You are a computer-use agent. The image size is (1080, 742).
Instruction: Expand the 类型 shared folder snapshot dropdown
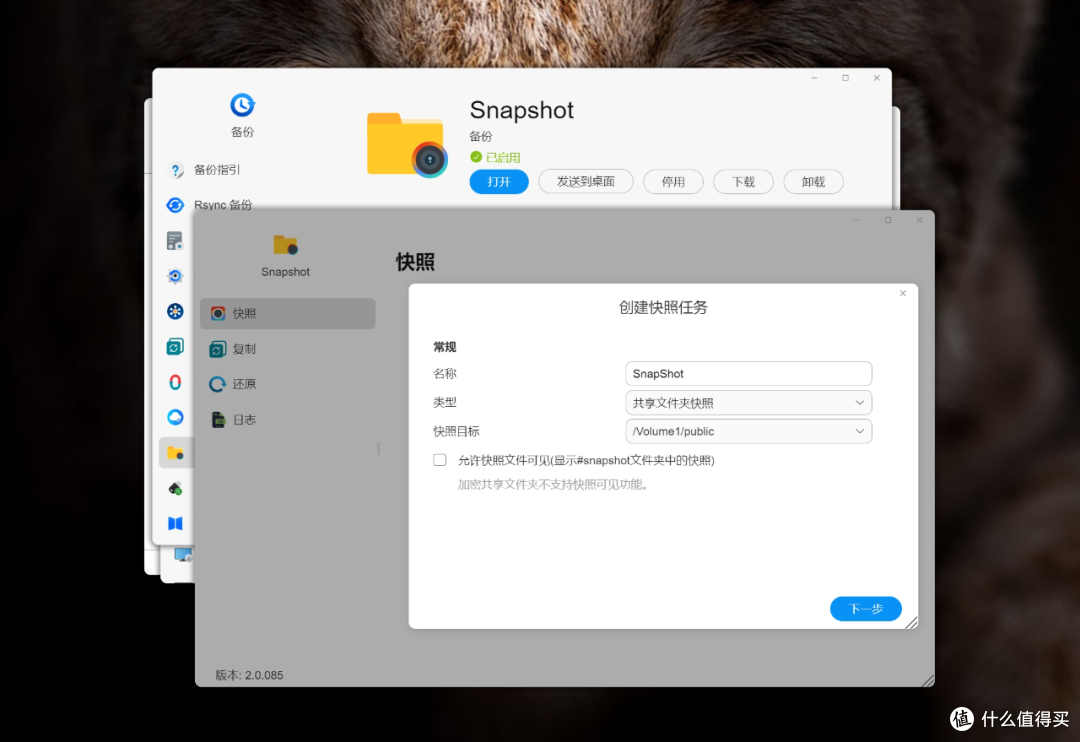pos(749,403)
